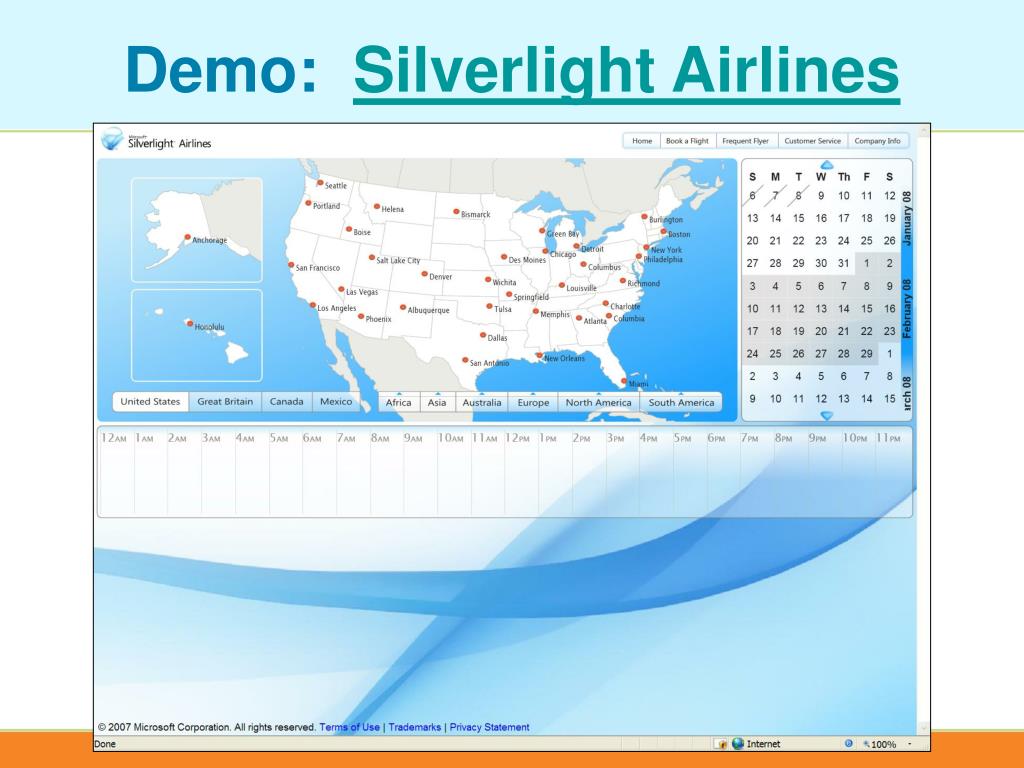Select the Phoenix city dot
Viewport: 1024px width, 768px height.
coord(360,317)
